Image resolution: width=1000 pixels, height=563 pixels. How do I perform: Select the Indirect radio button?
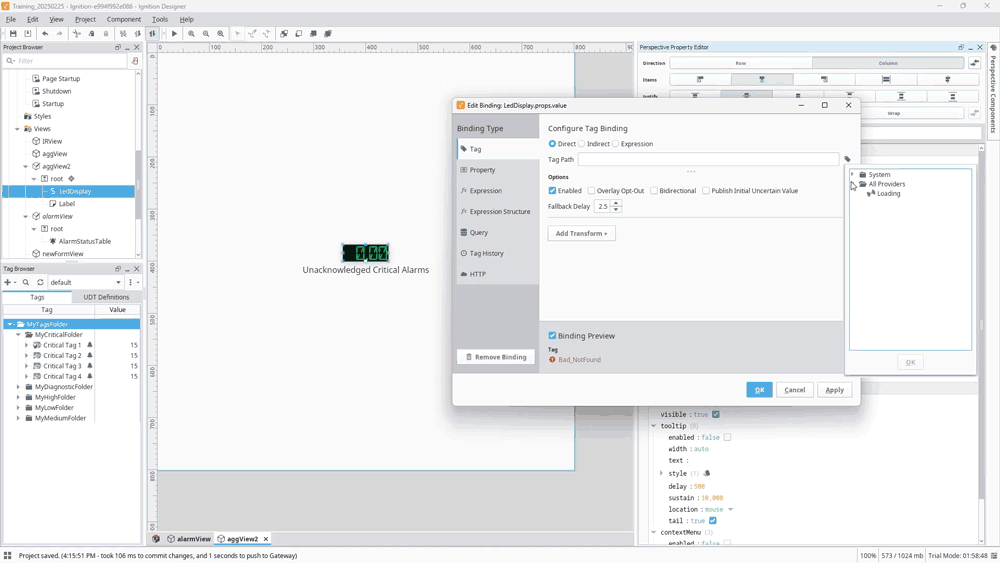point(582,144)
